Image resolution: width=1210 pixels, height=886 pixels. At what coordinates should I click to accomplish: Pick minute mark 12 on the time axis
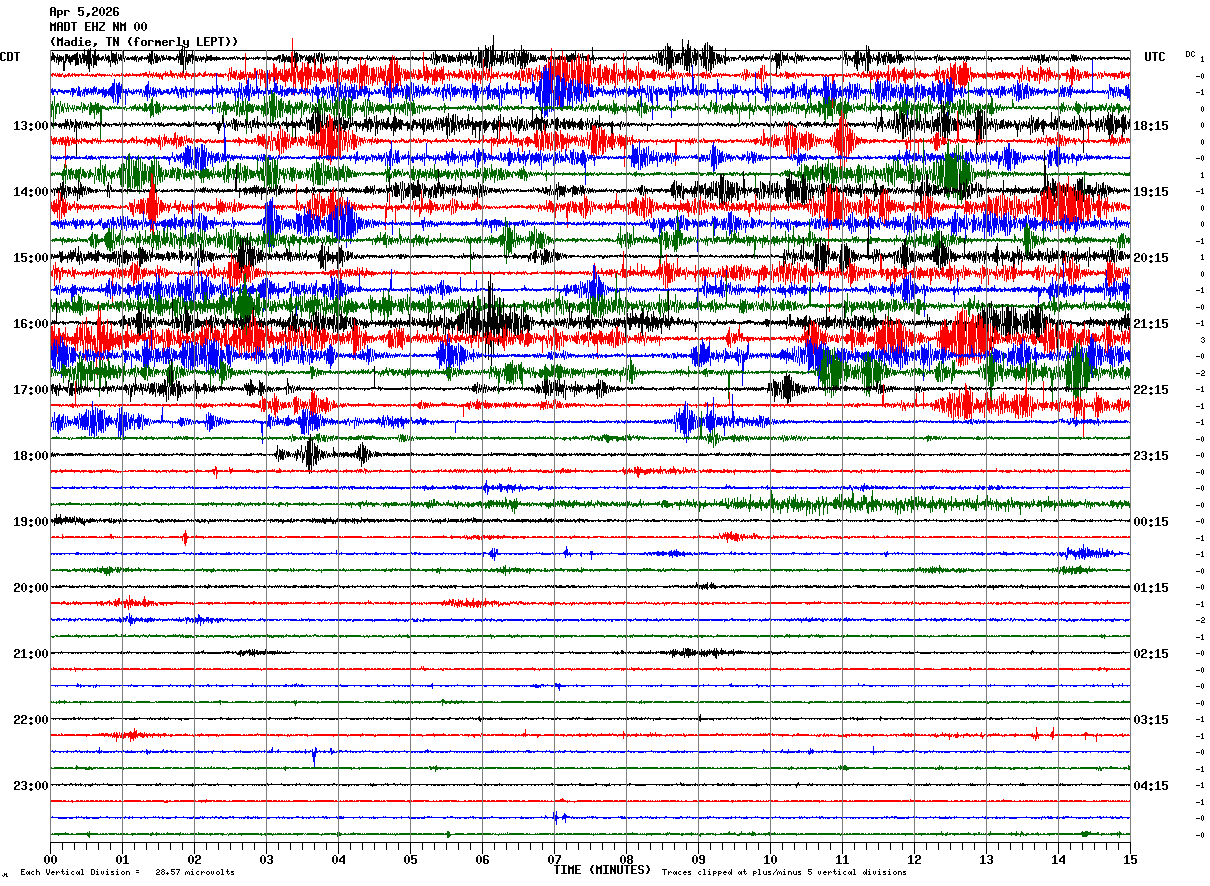pos(914,859)
